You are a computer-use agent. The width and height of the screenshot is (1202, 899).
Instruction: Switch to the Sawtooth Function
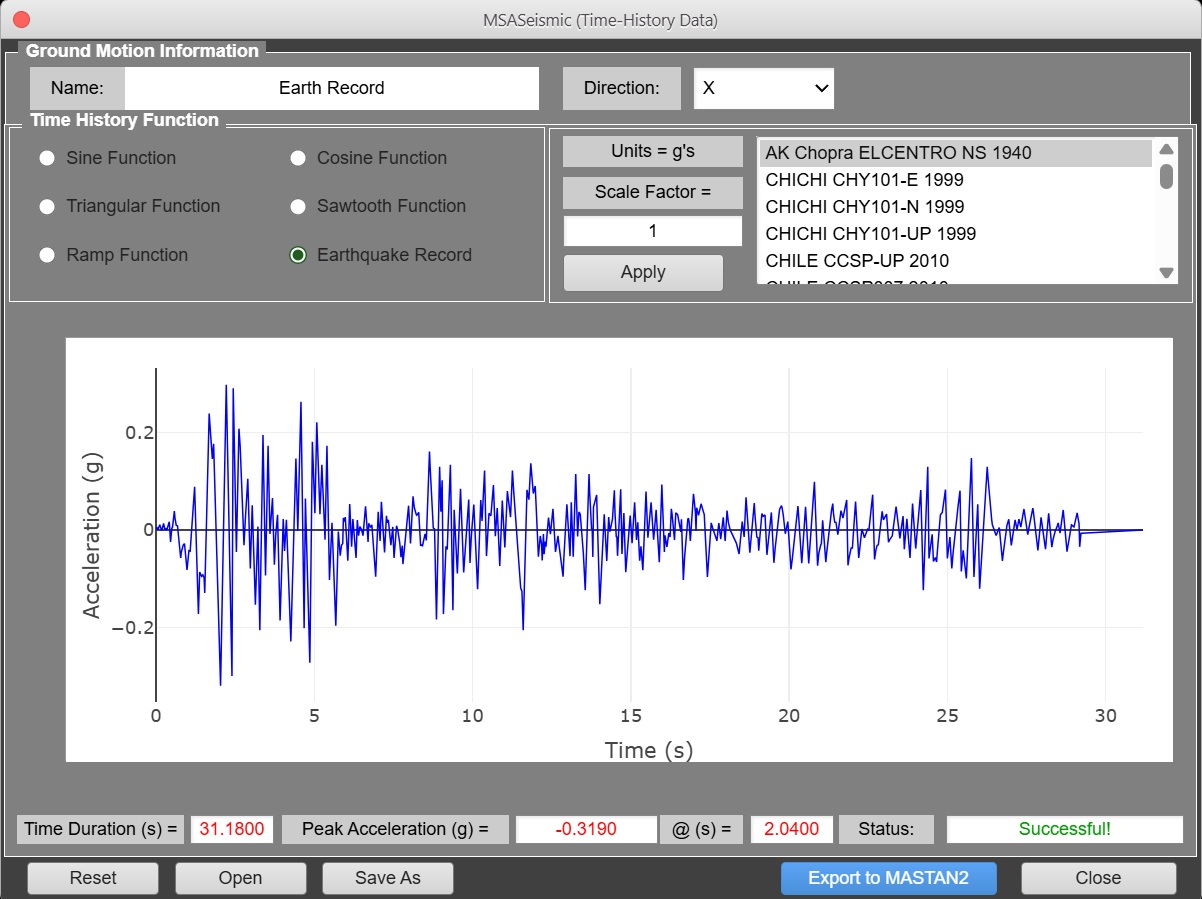click(x=297, y=206)
